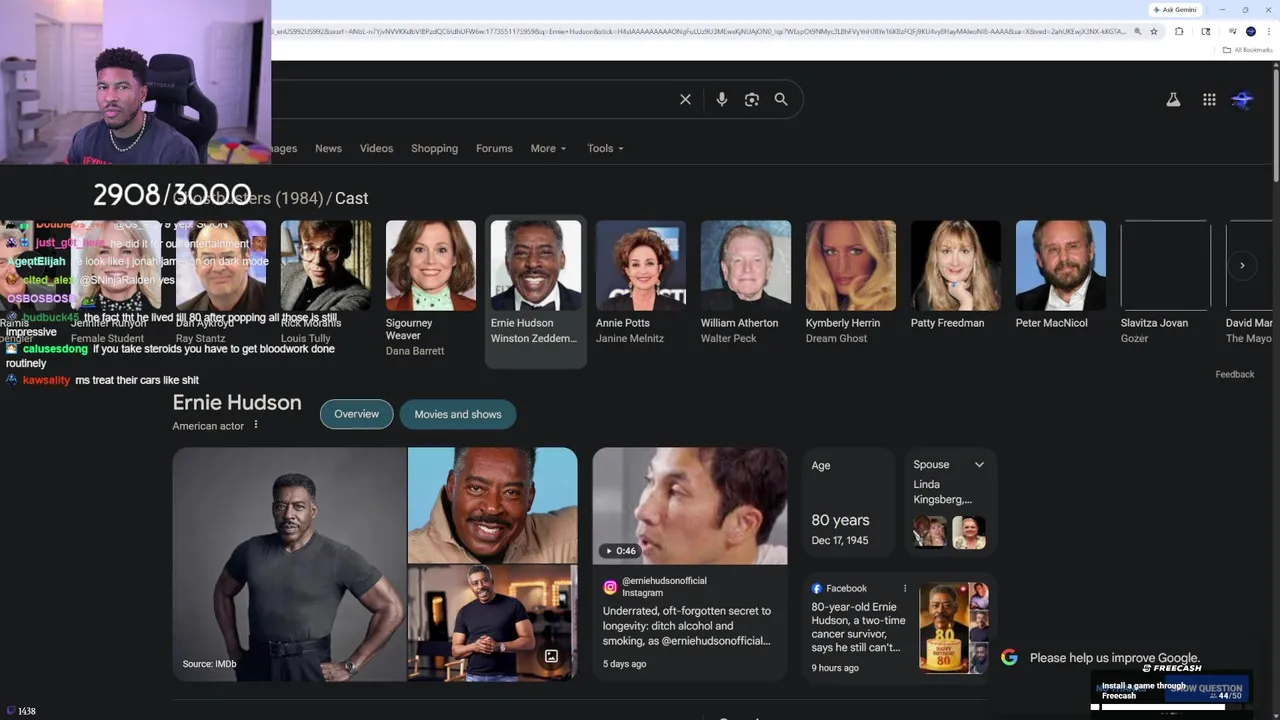Open the Google apps grid
This screenshot has height=720, width=1280.
coord(1209,99)
